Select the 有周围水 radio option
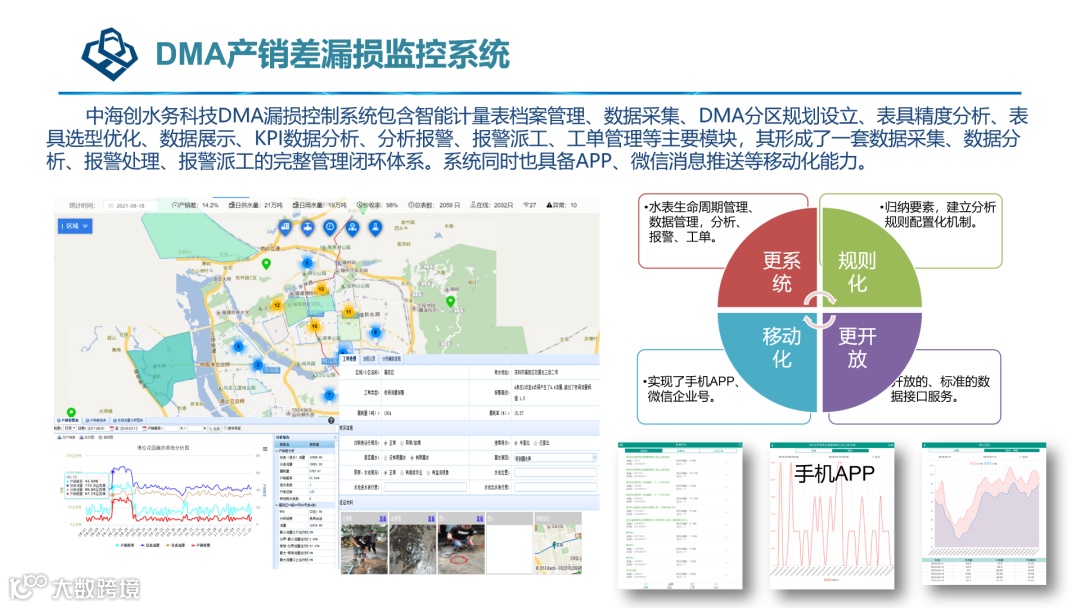 click(x=412, y=458)
